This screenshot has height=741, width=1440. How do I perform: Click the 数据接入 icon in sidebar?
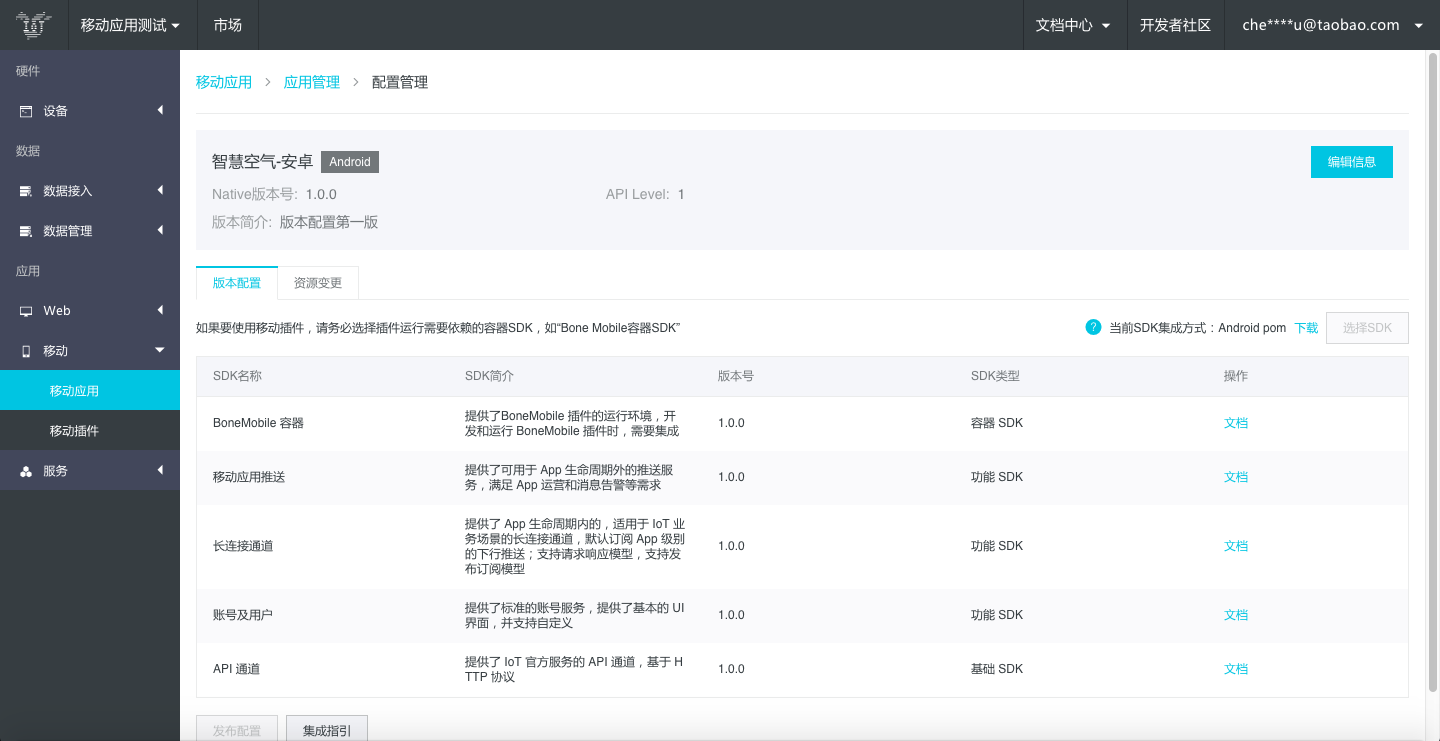pyautogui.click(x=26, y=191)
